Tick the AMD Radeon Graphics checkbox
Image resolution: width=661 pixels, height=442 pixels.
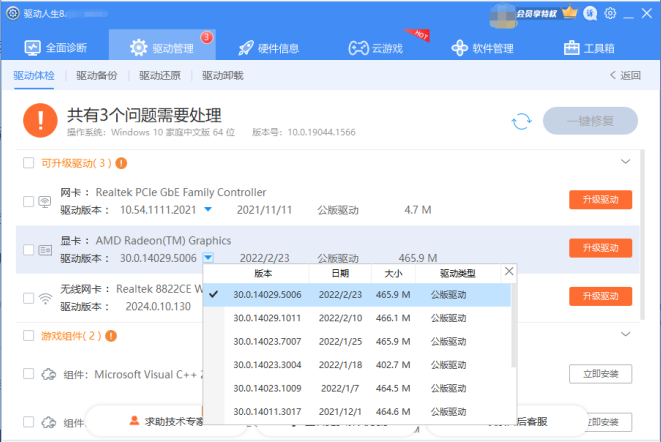pos(29,250)
